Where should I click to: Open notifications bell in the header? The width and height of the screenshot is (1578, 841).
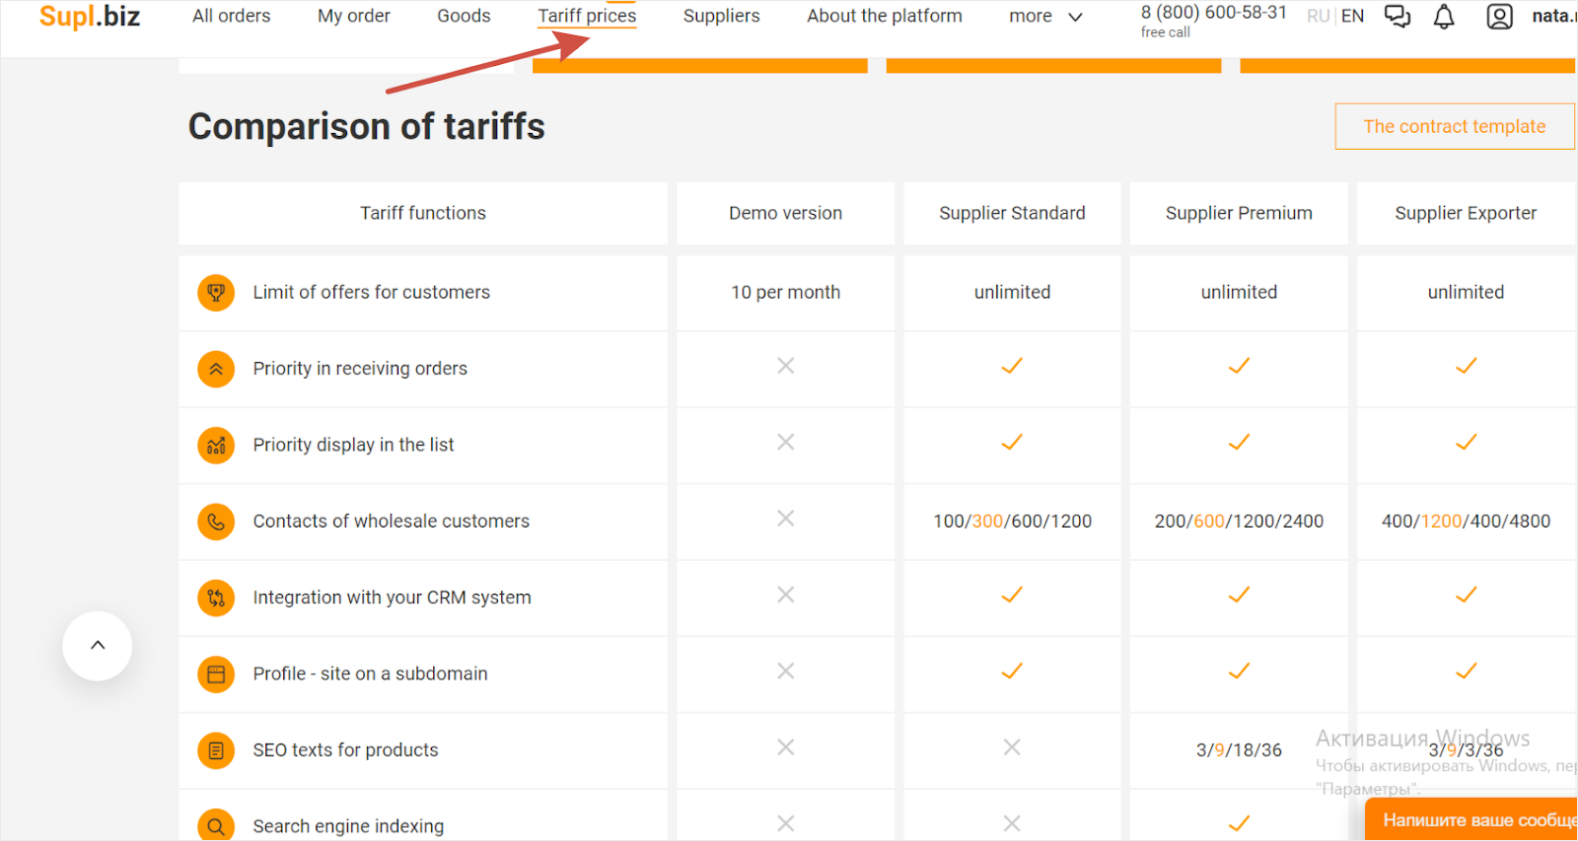coord(1444,17)
